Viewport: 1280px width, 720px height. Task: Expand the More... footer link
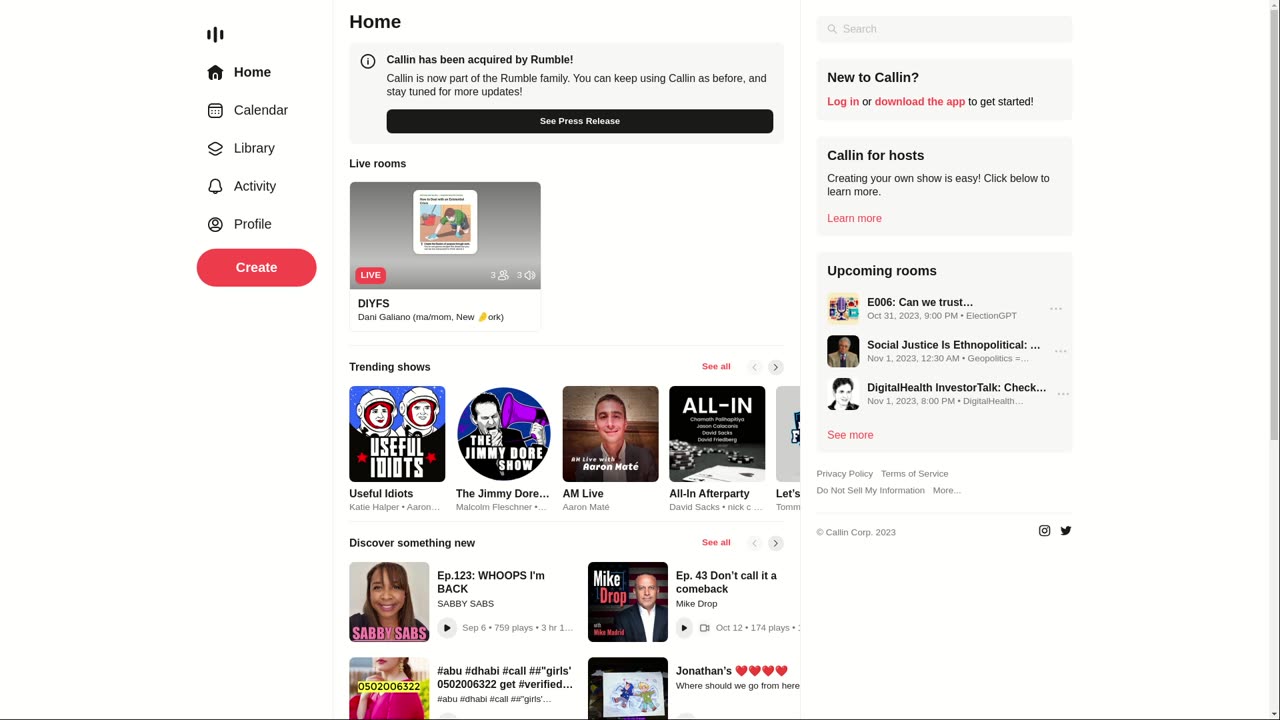pos(947,491)
